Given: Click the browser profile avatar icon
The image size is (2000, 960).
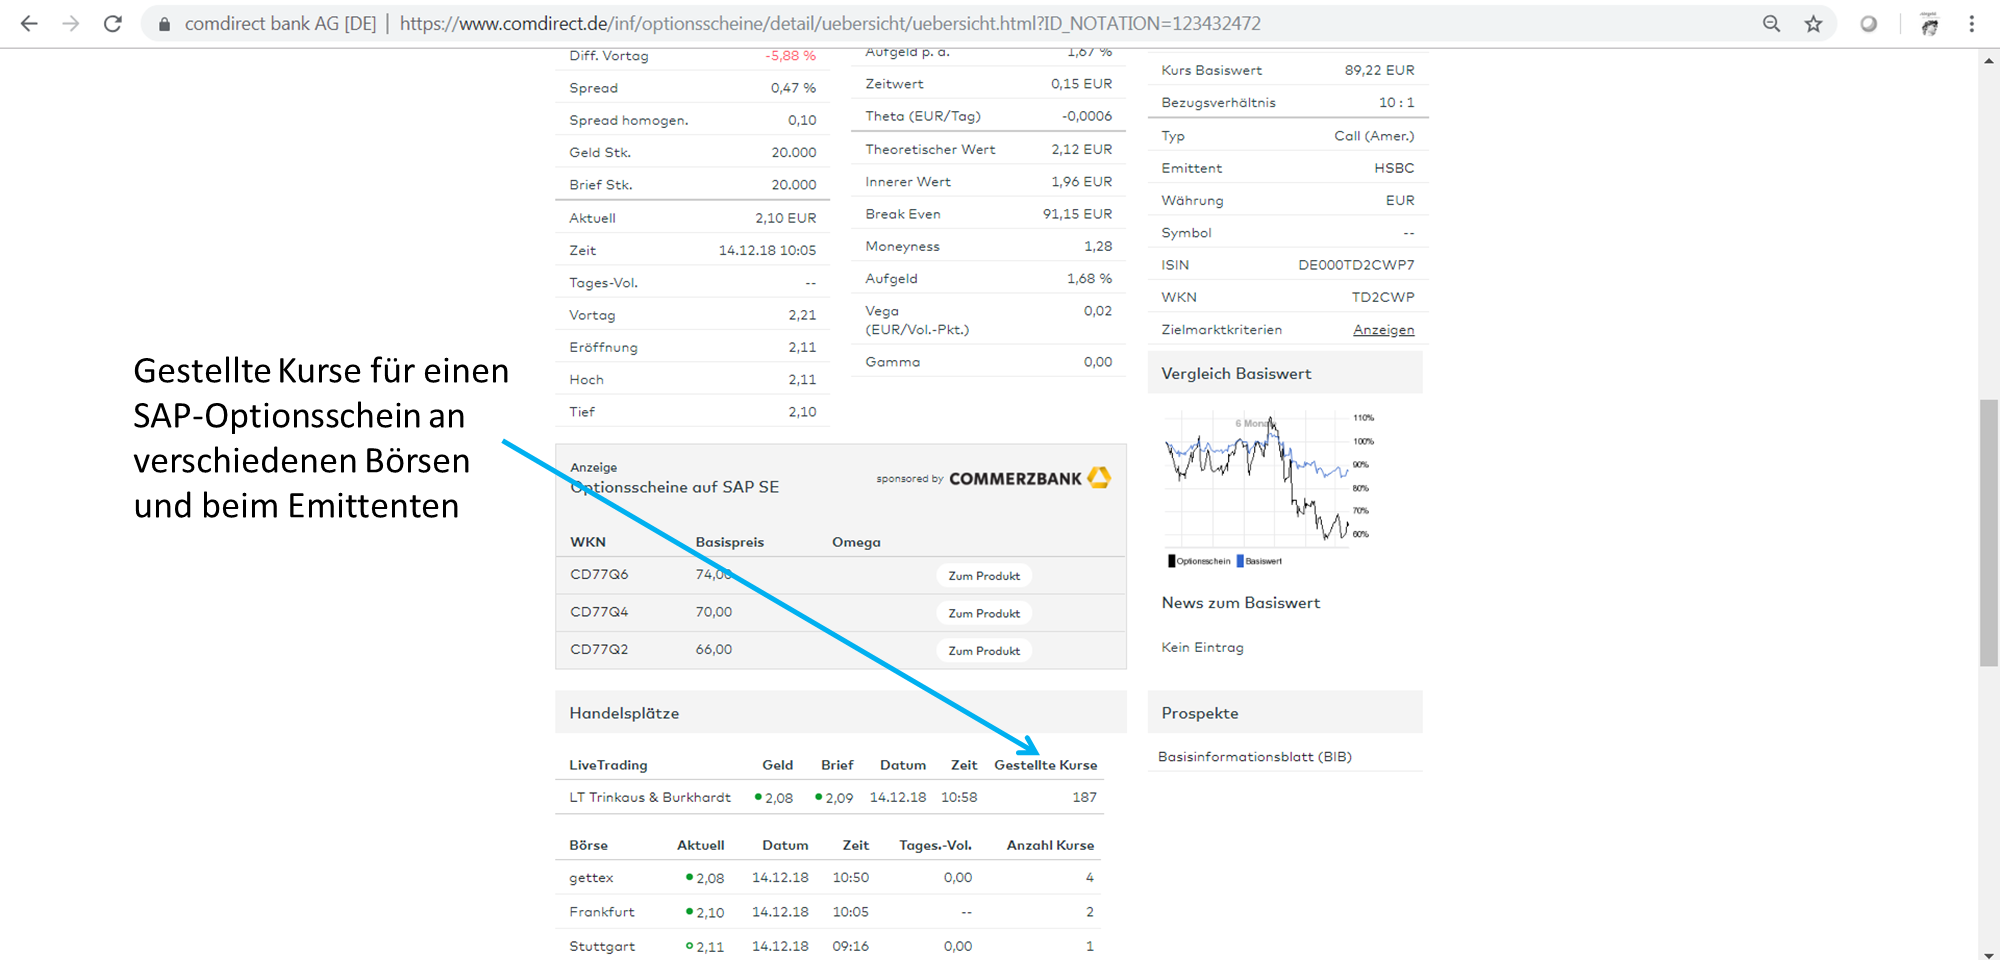Looking at the screenshot, I should [1929, 24].
